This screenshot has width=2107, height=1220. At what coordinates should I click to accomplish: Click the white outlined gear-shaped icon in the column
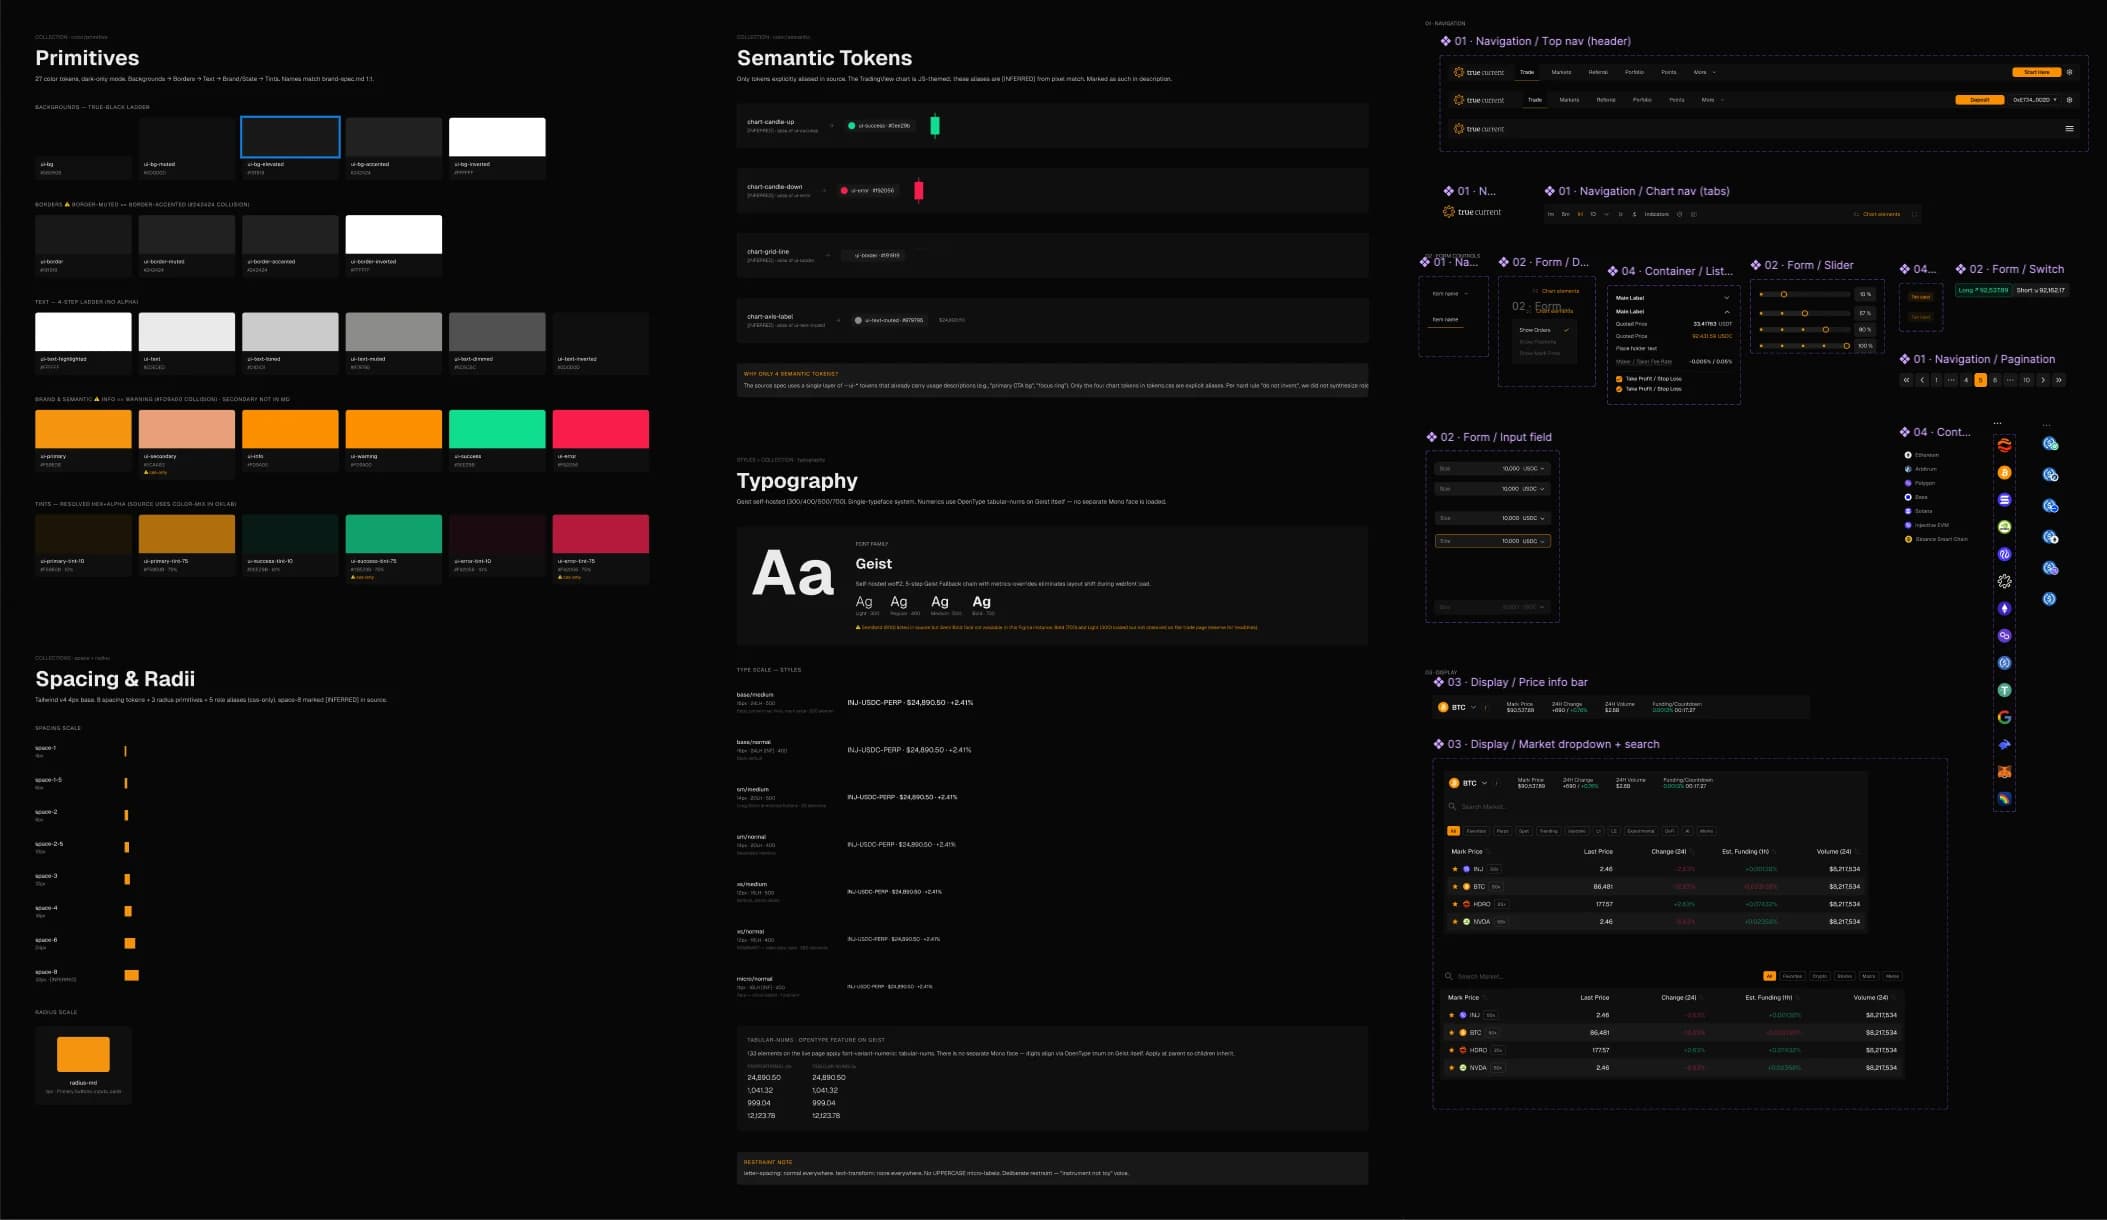[2004, 581]
